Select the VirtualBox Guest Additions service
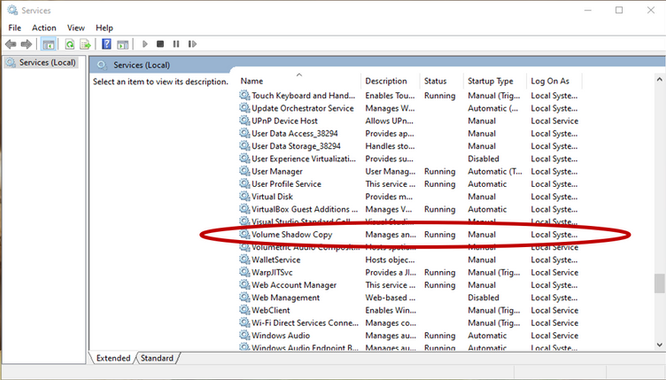 (304, 209)
